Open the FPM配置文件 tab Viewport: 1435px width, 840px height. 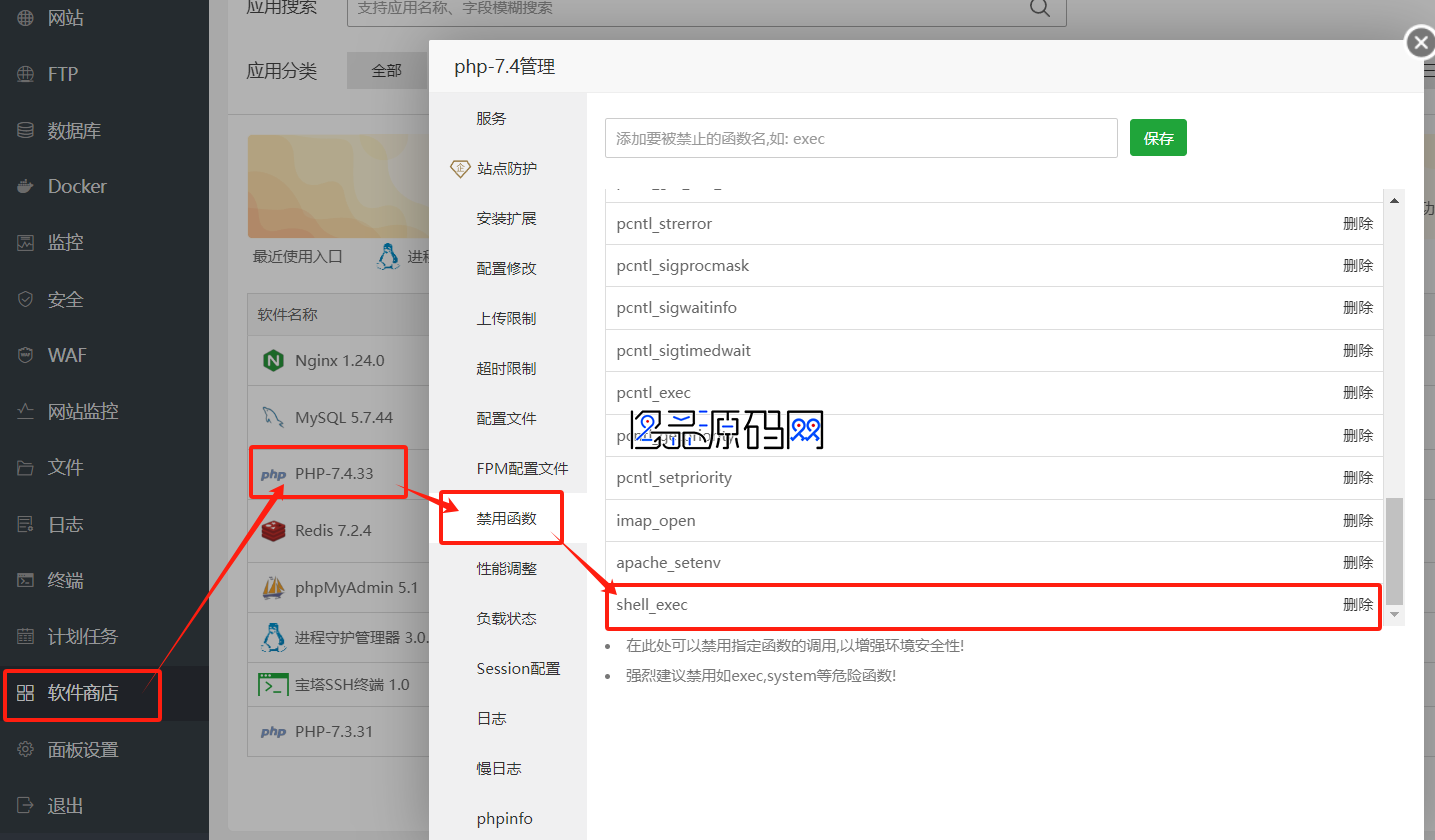(522, 468)
